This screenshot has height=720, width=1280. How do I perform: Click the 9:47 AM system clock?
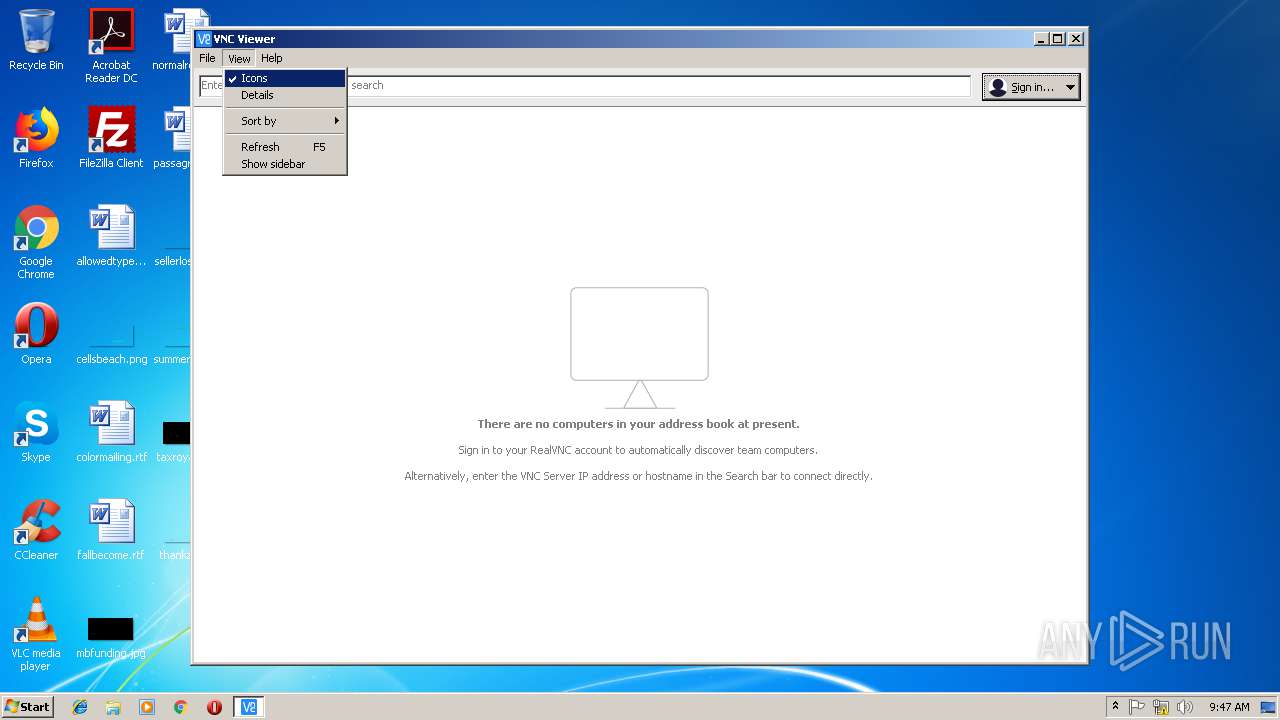(1229, 707)
